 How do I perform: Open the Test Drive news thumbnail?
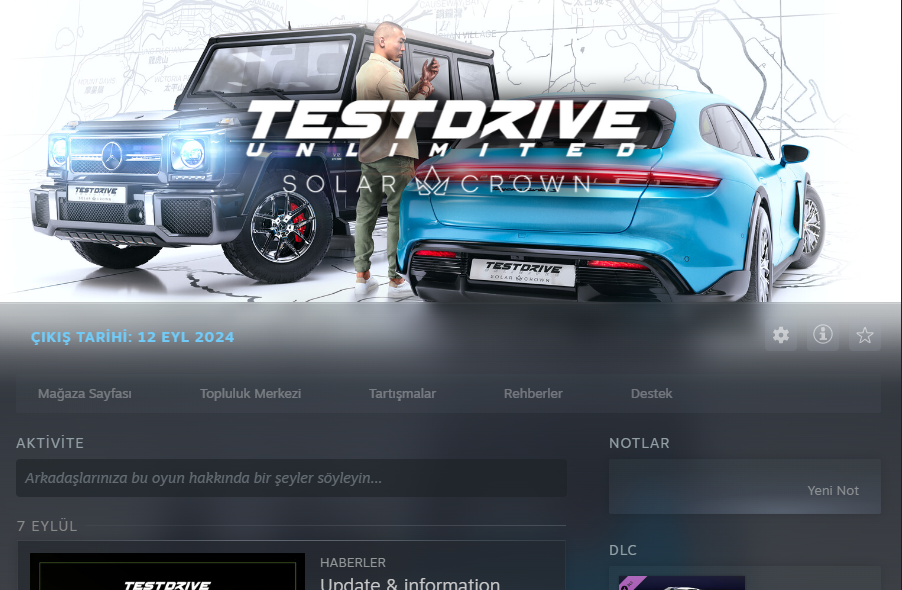[167, 572]
